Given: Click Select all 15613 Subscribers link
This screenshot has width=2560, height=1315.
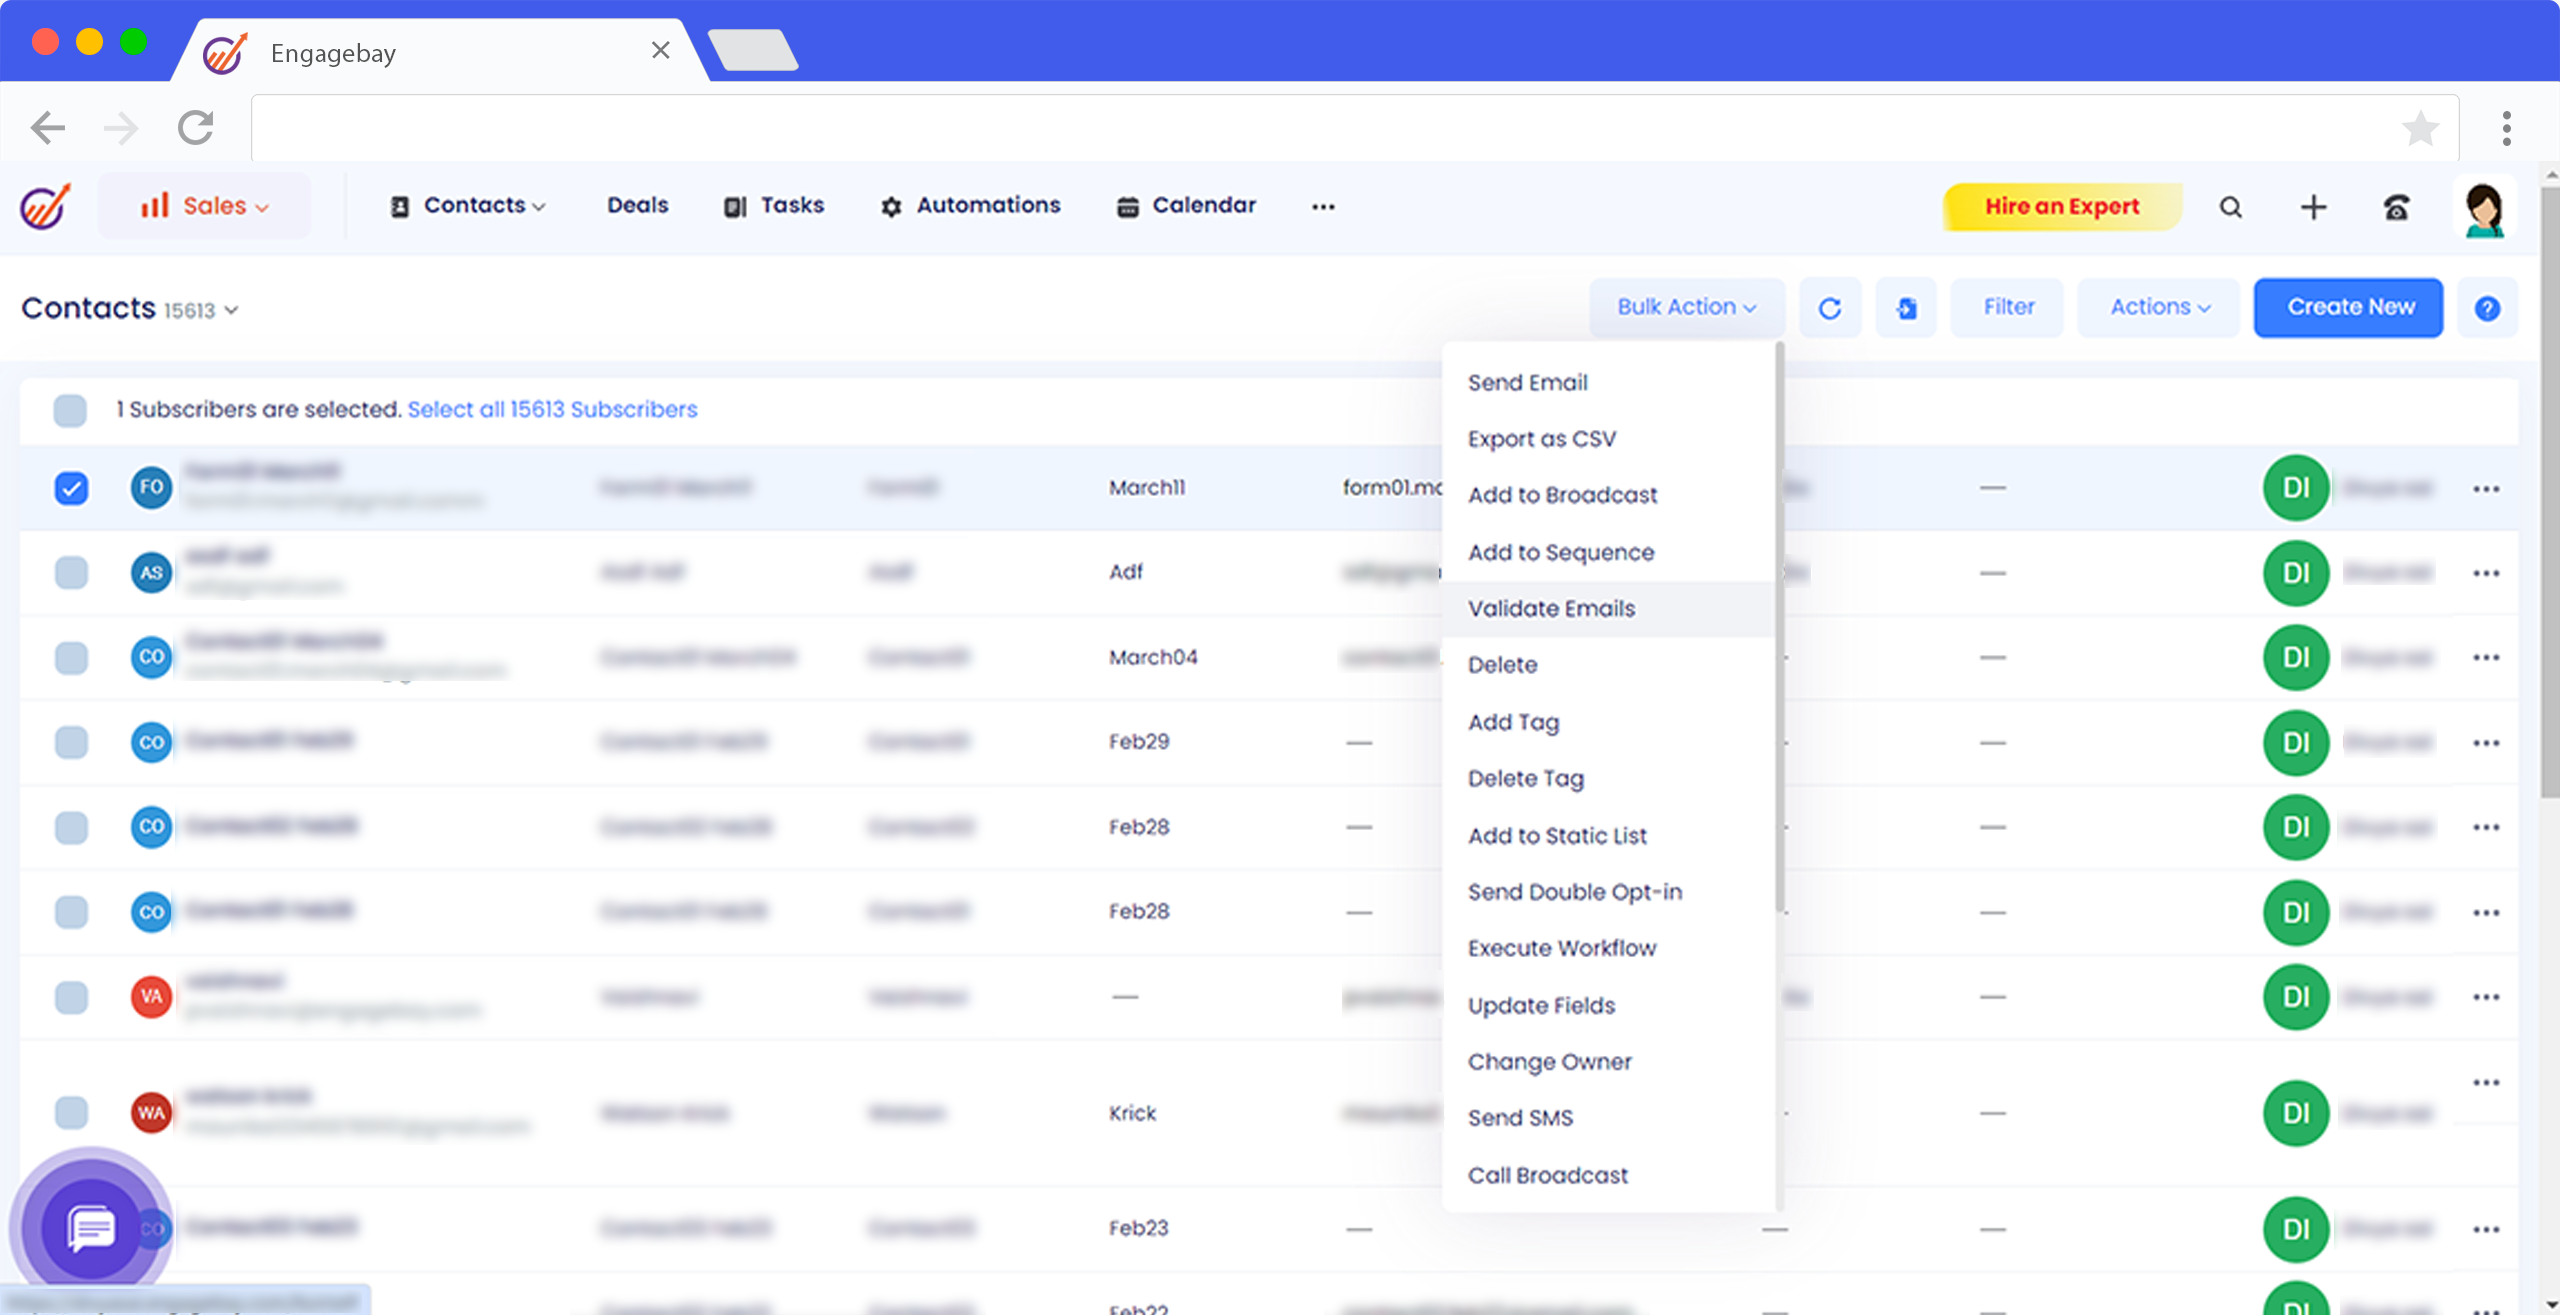Looking at the screenshot, I should (552, 409).
